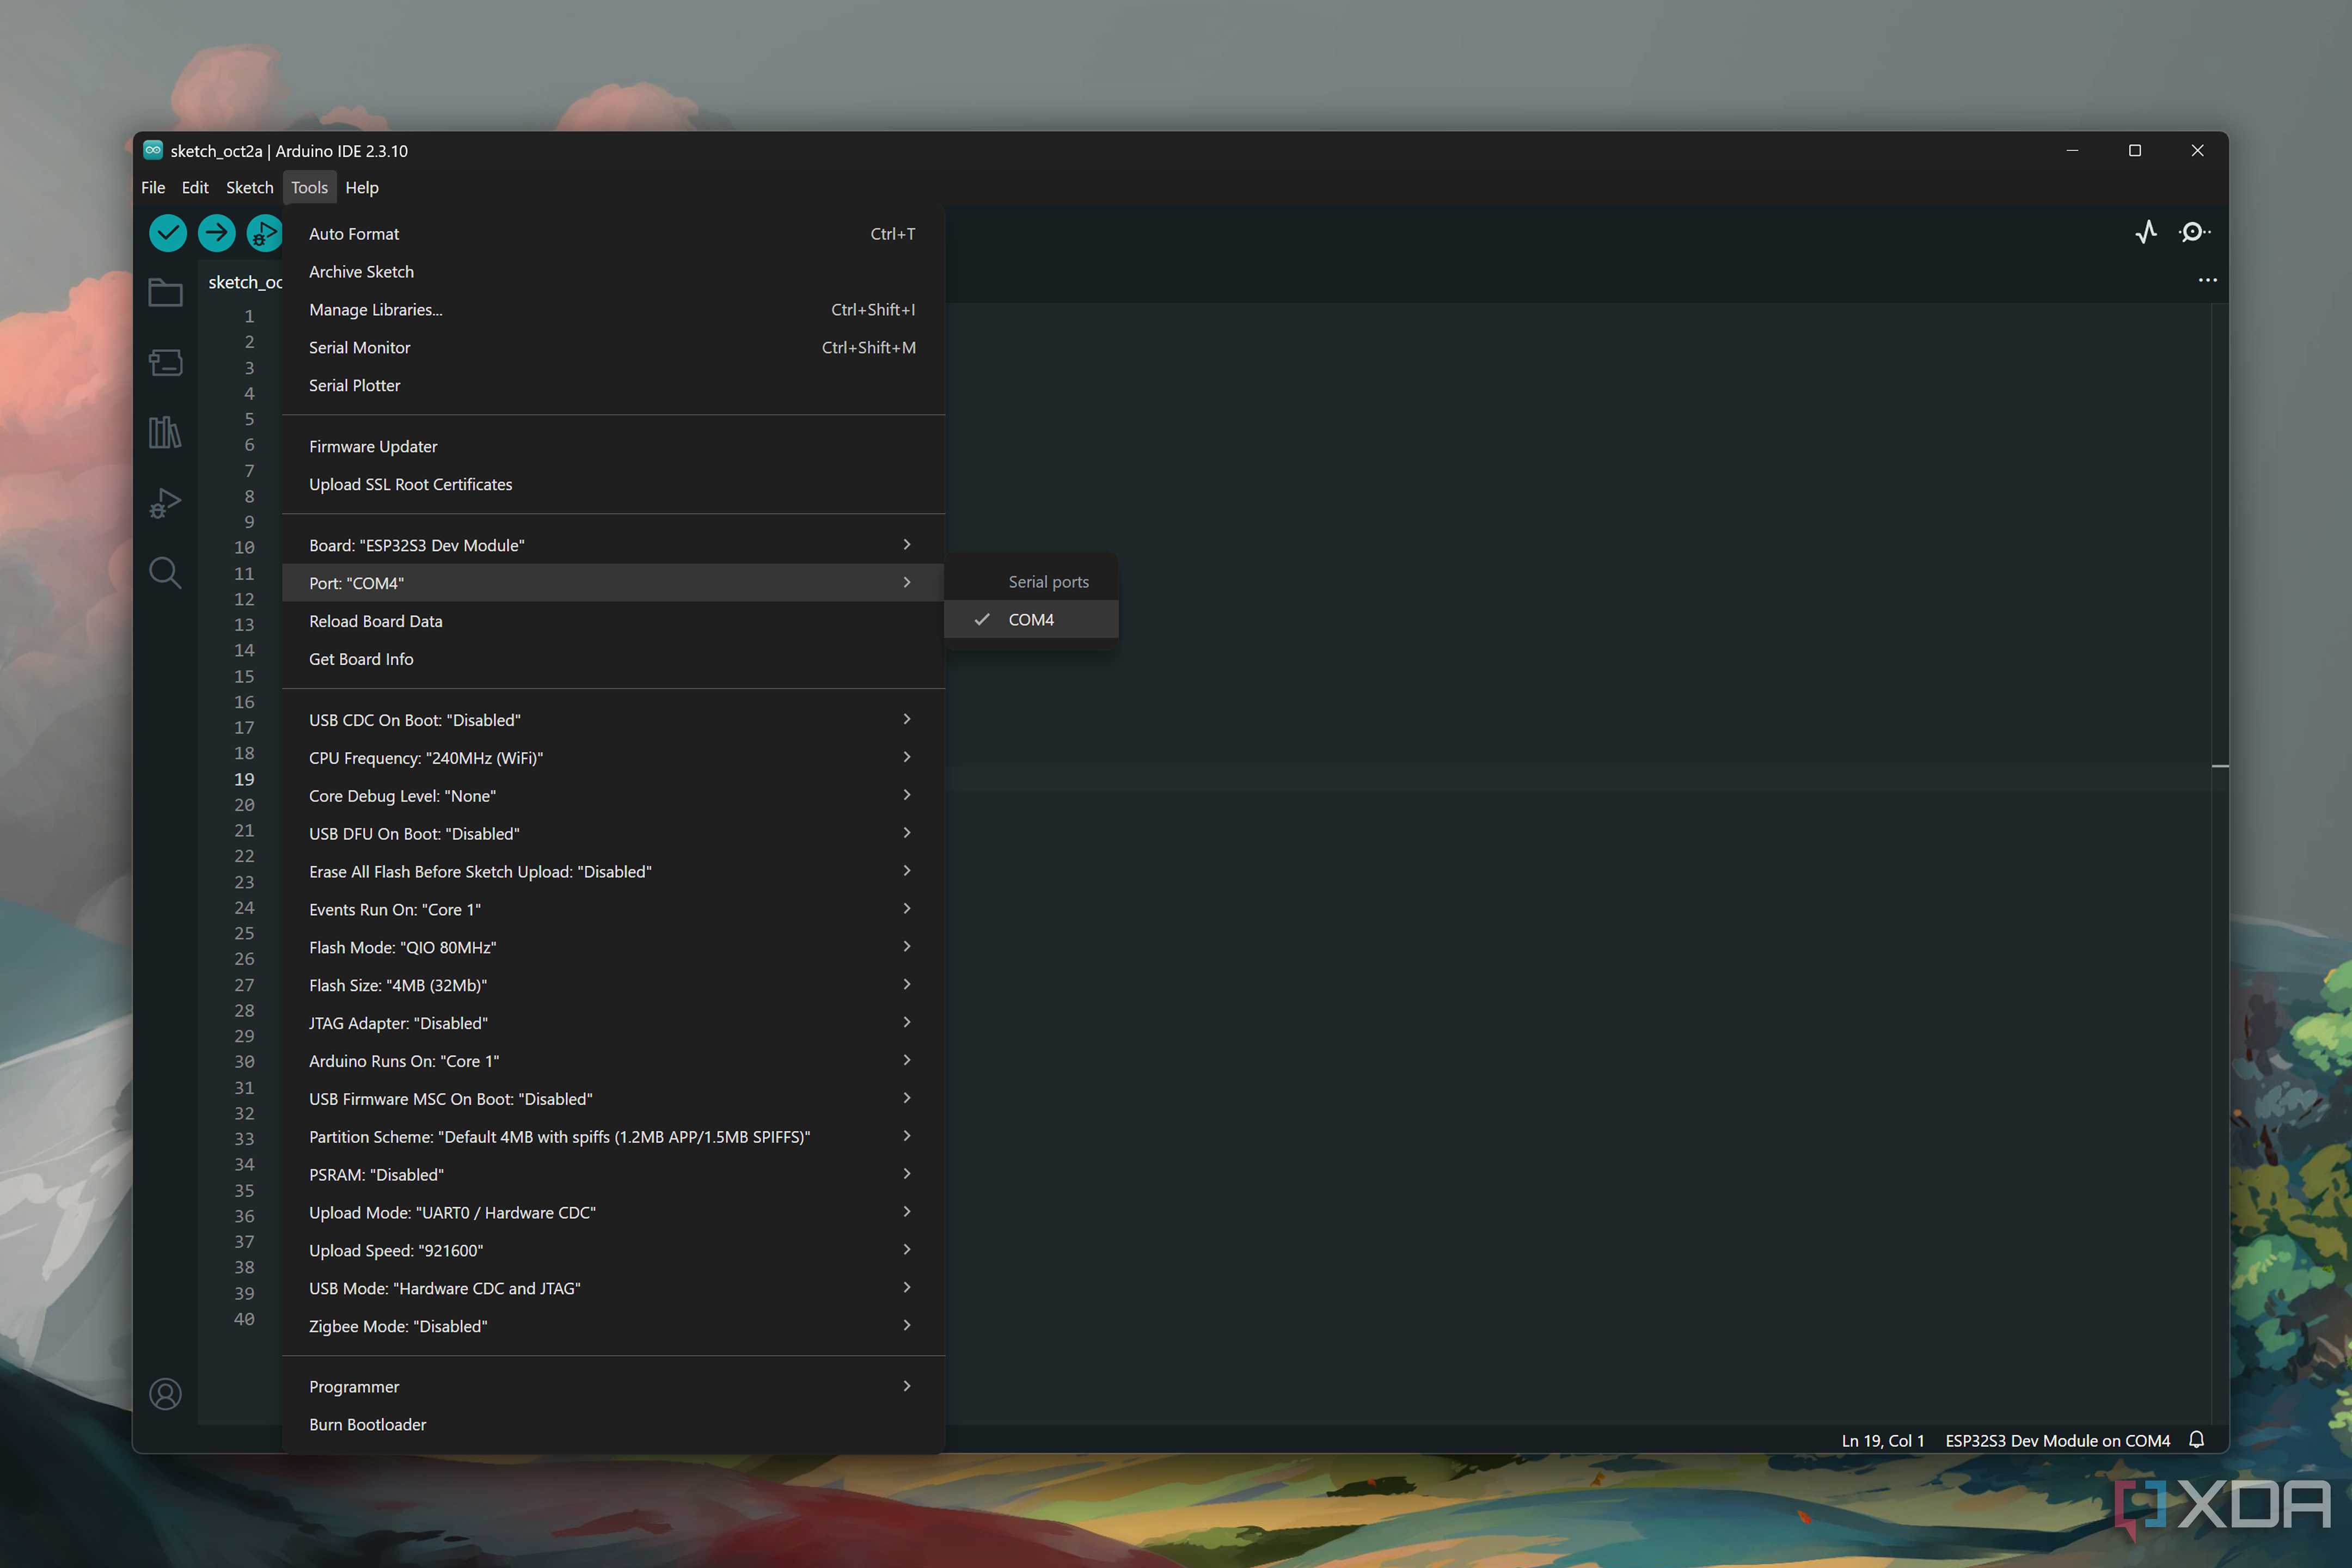Click line number 19 in the gutter
2352x1568 pixels.
point(244,779)
